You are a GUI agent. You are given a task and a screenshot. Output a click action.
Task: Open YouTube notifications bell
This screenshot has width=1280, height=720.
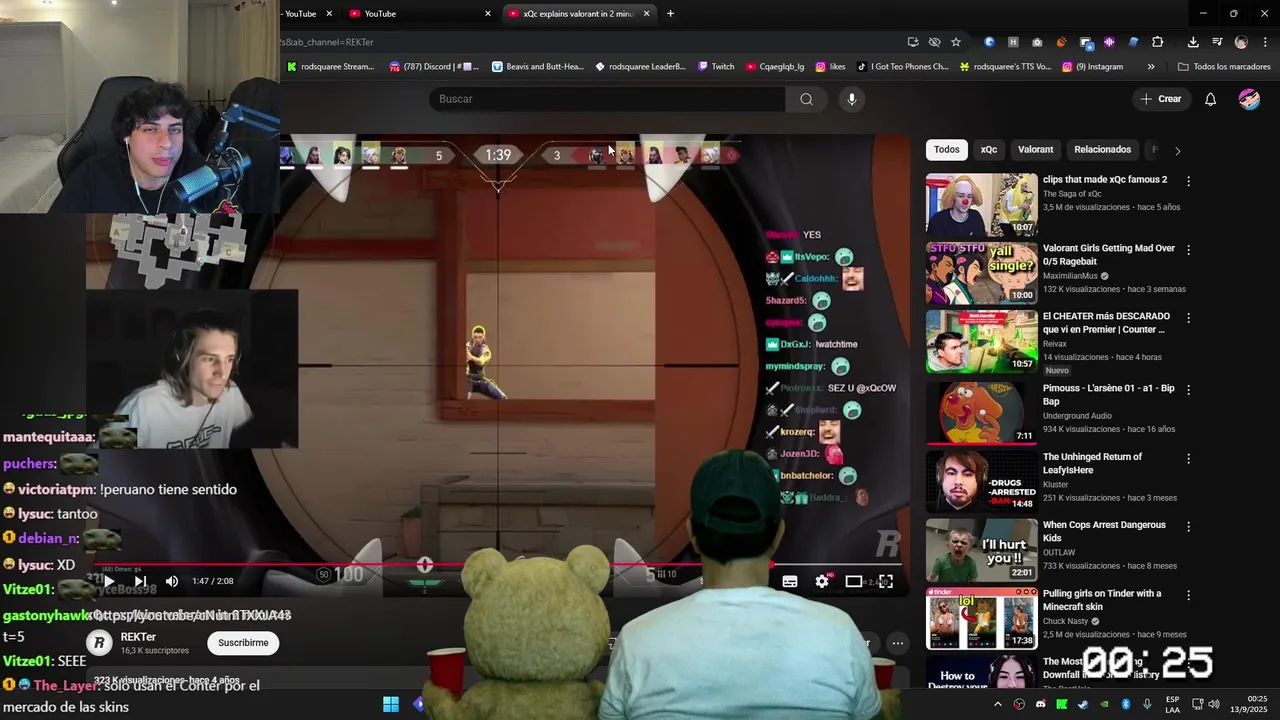coord(1210,99)
